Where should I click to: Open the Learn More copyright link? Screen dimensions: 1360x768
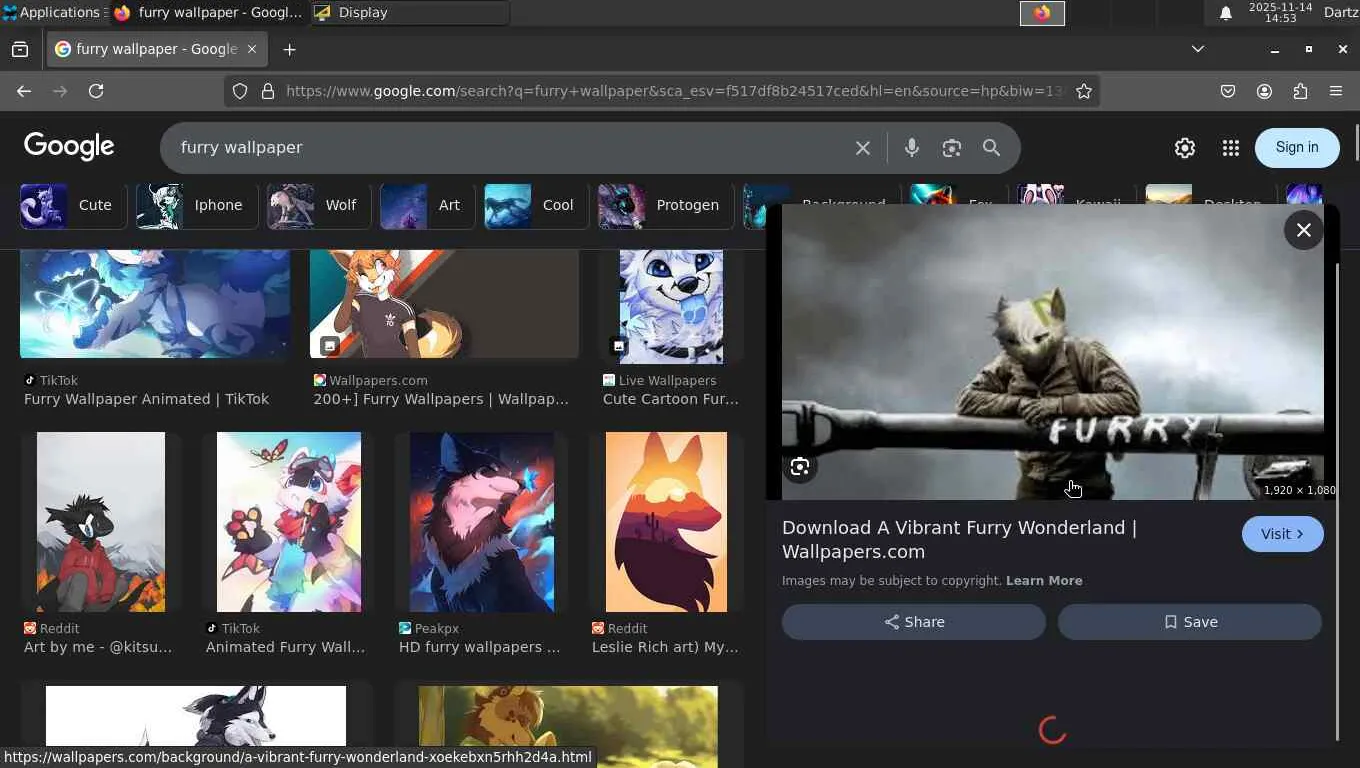[1044, 581]
